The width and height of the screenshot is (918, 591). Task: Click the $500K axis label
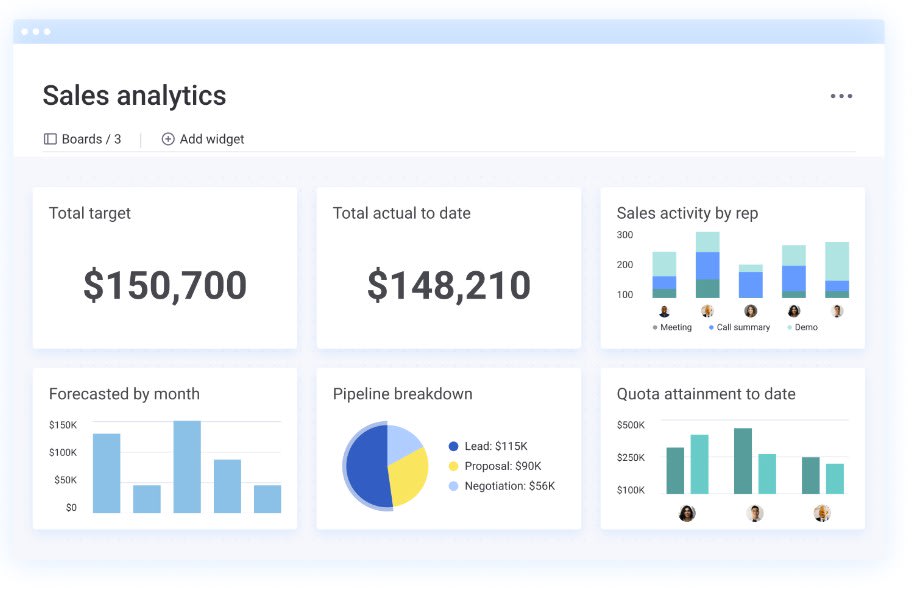point(631,425)
